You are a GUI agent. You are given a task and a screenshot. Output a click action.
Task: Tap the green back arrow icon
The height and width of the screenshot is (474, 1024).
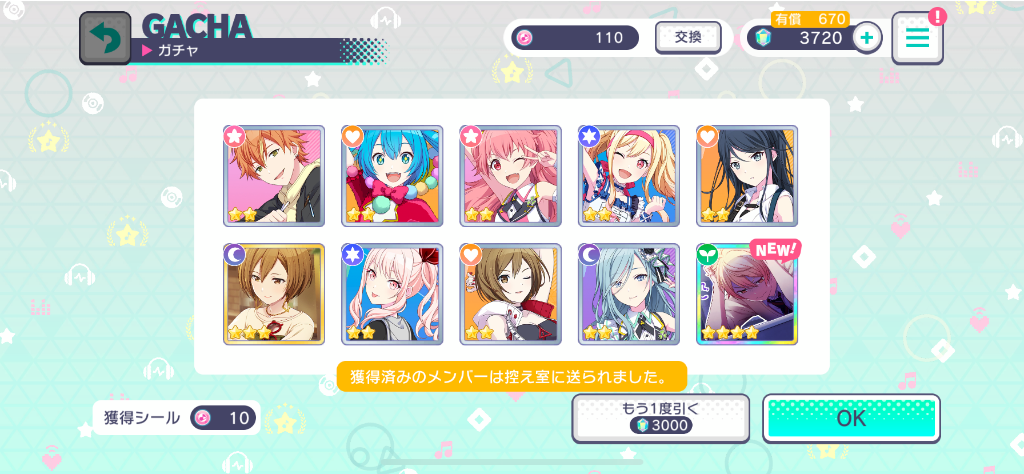pyautogui.click(x=105, y=39)
